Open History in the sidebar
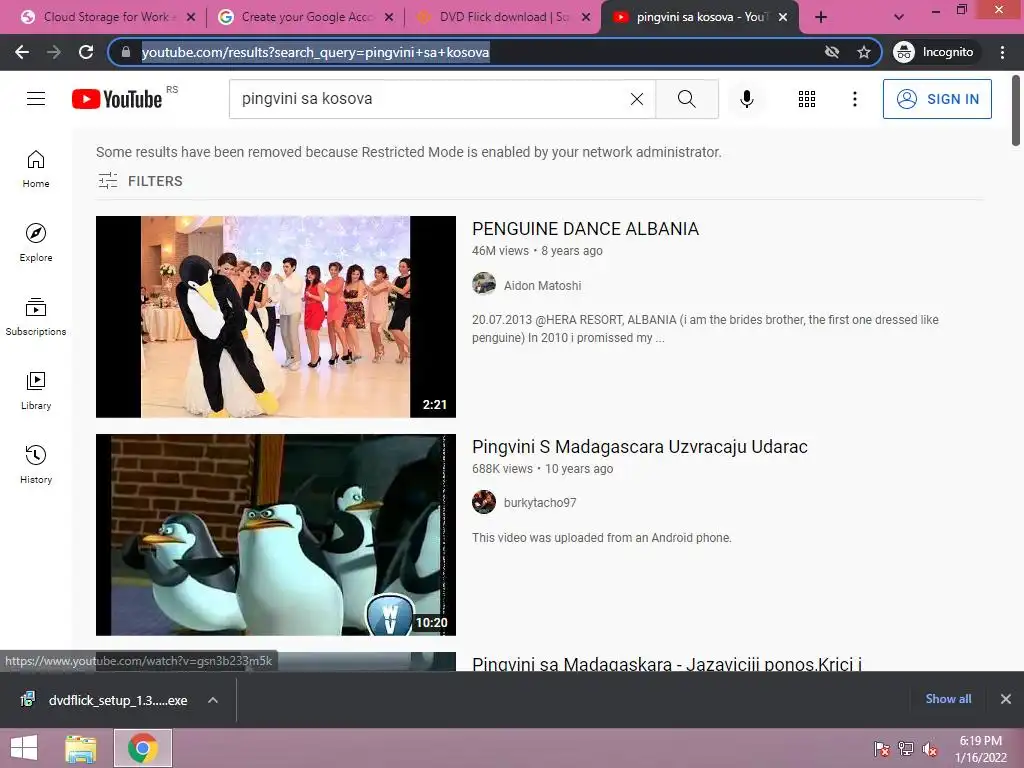Screen dimensions: 1024x768 click(36, 464)
